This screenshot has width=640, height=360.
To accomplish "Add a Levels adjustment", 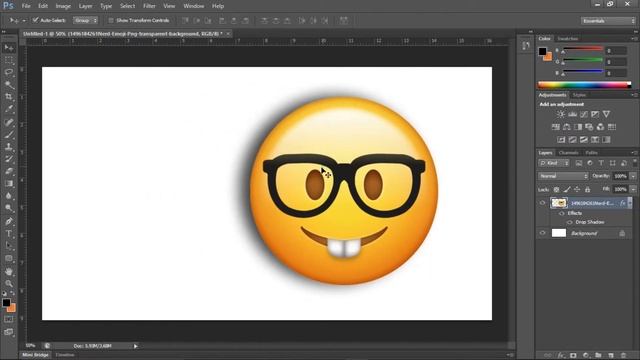I will [x=572, y=114].
